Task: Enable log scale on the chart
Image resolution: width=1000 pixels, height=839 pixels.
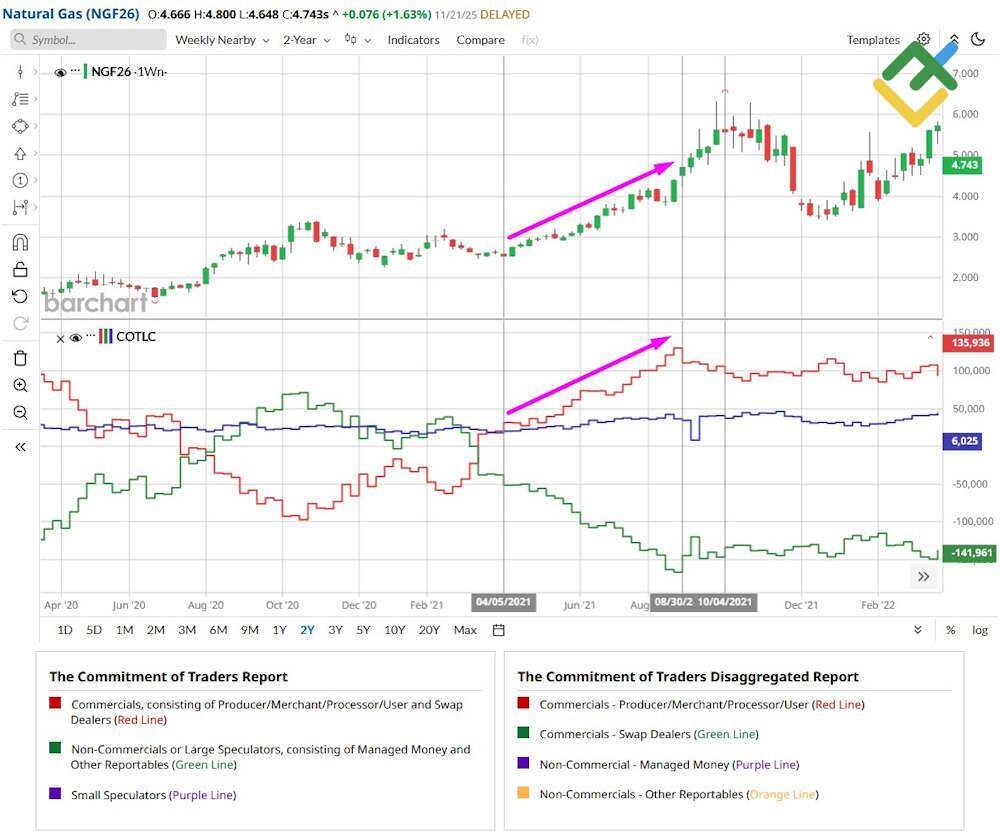Action: [x=980, y=630]
